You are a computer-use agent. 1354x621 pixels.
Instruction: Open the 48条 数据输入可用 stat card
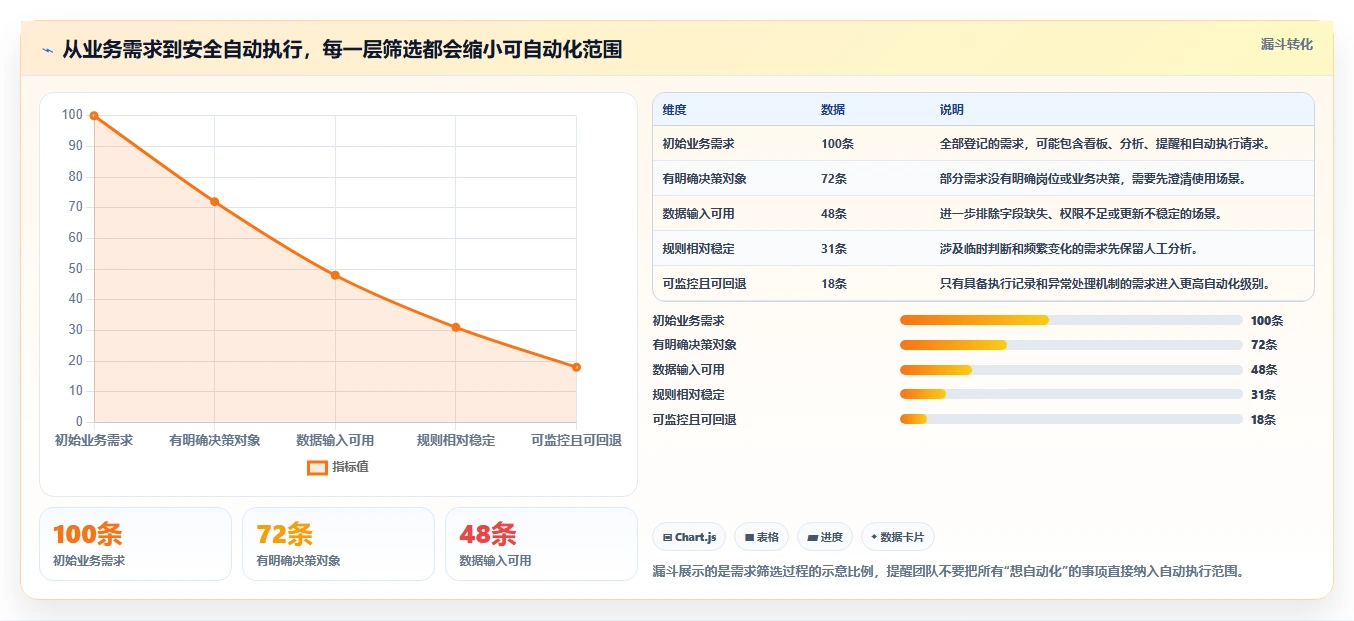(541, 544)
